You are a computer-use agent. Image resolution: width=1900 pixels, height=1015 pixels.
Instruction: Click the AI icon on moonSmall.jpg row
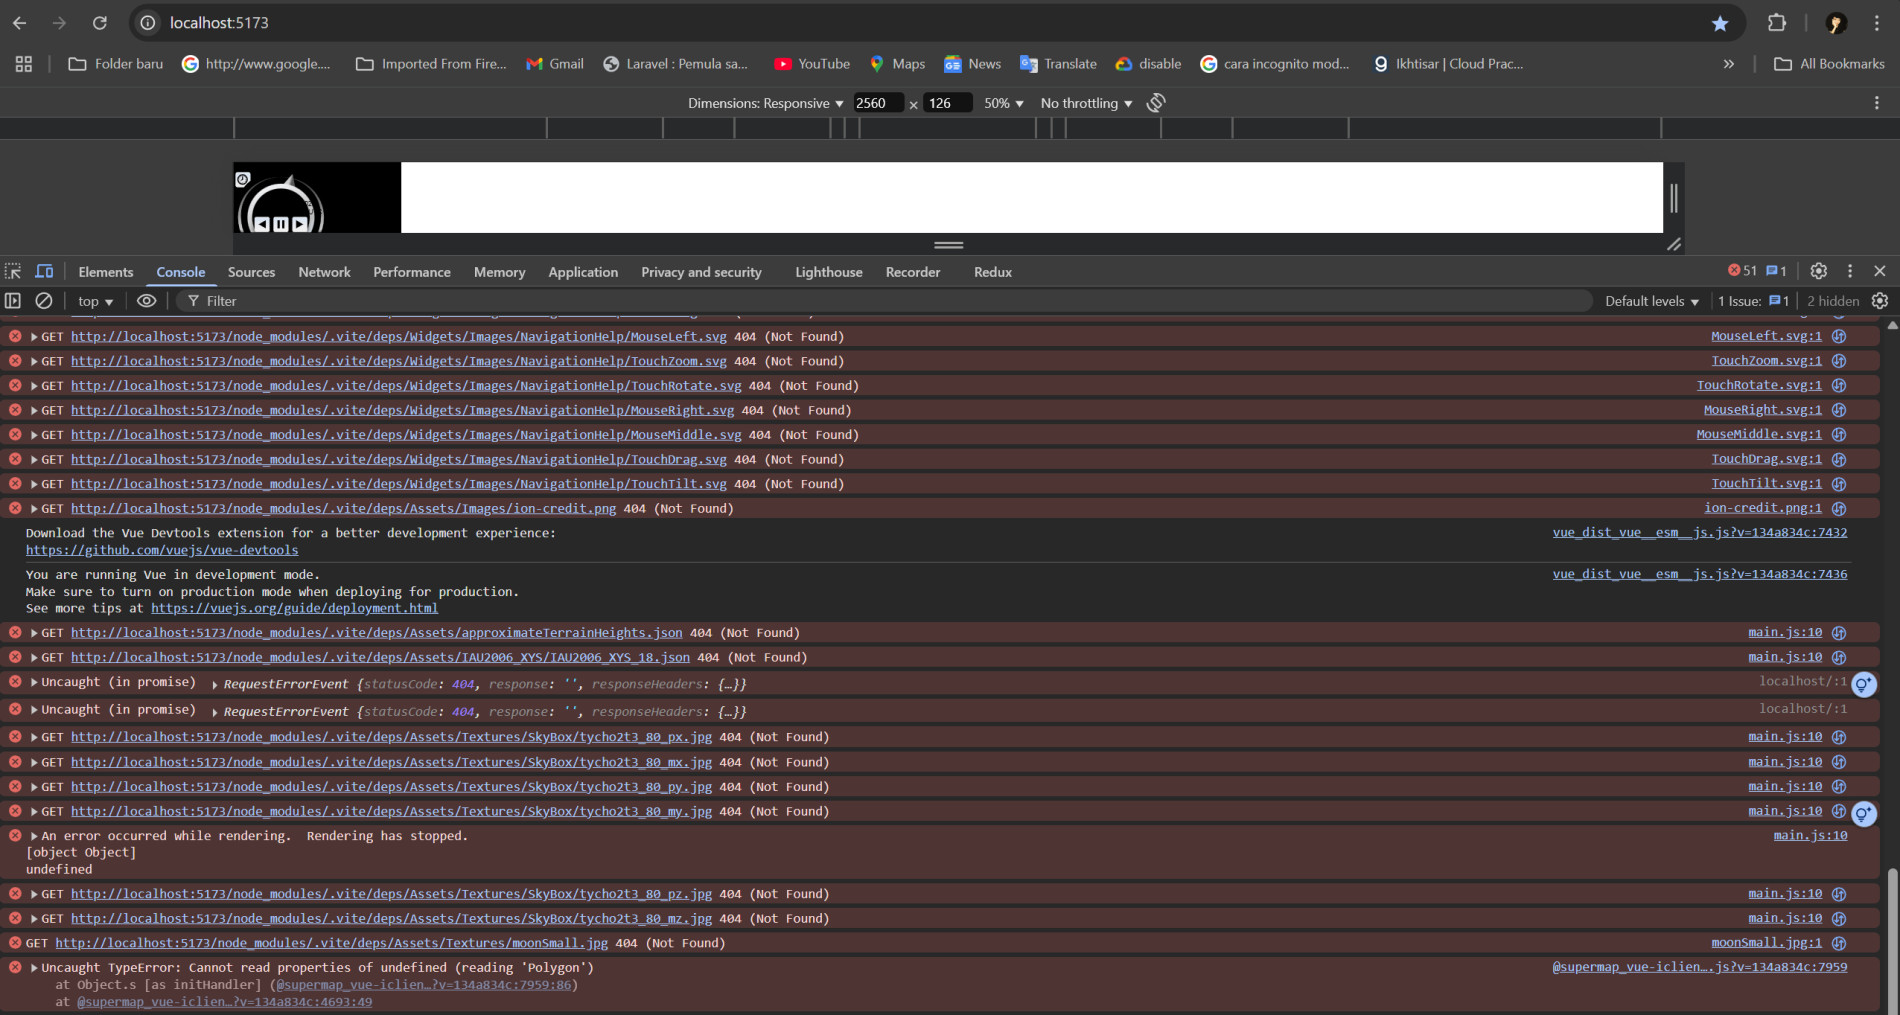(x=1839, y=943)
